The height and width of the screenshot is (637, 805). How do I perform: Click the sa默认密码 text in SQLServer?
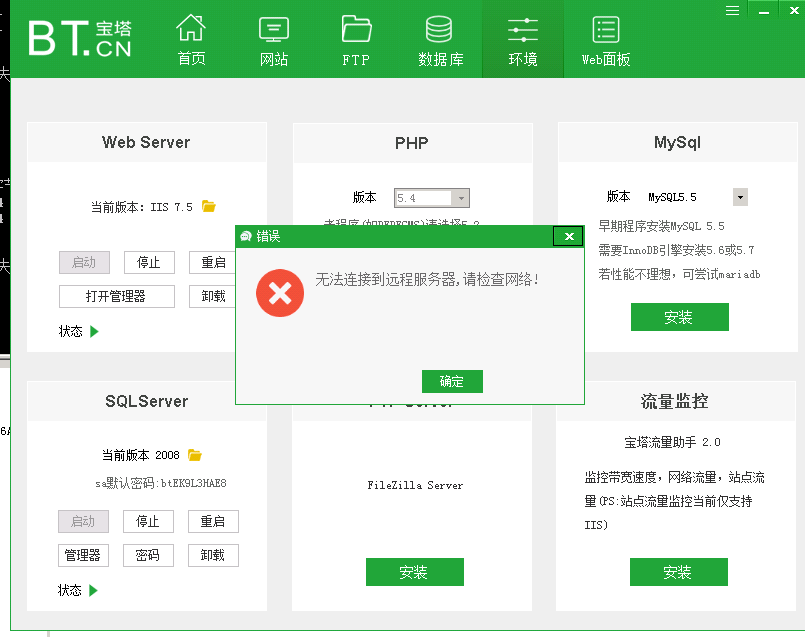(x=161, y=483)
